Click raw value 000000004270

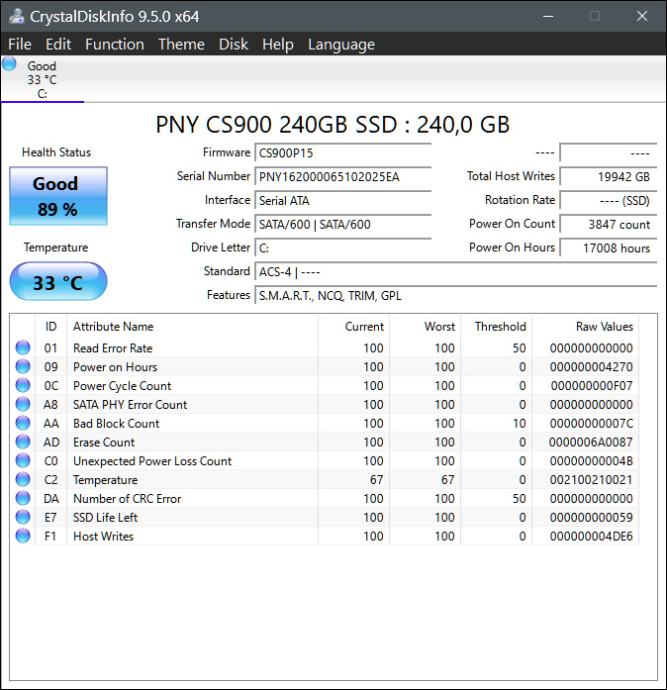[591, 367]
